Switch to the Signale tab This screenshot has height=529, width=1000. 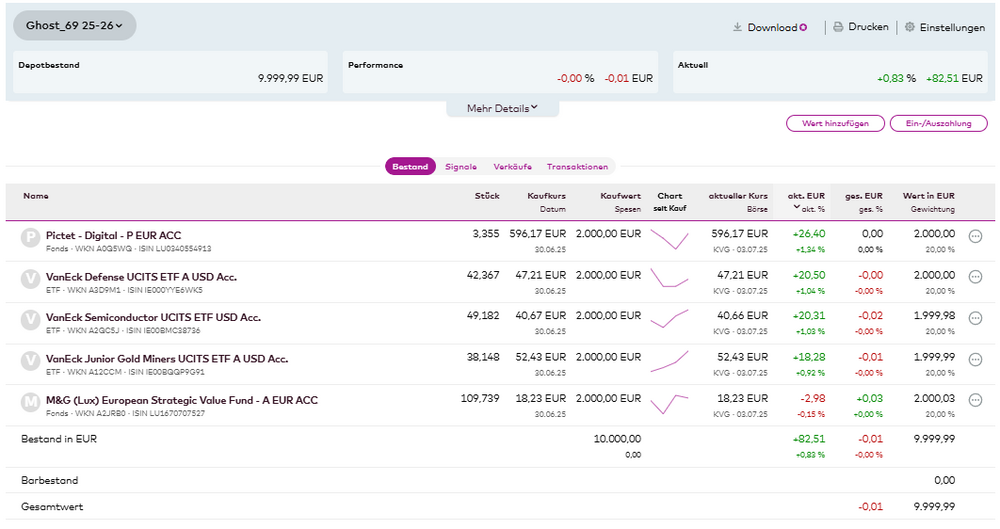point(461,167)
